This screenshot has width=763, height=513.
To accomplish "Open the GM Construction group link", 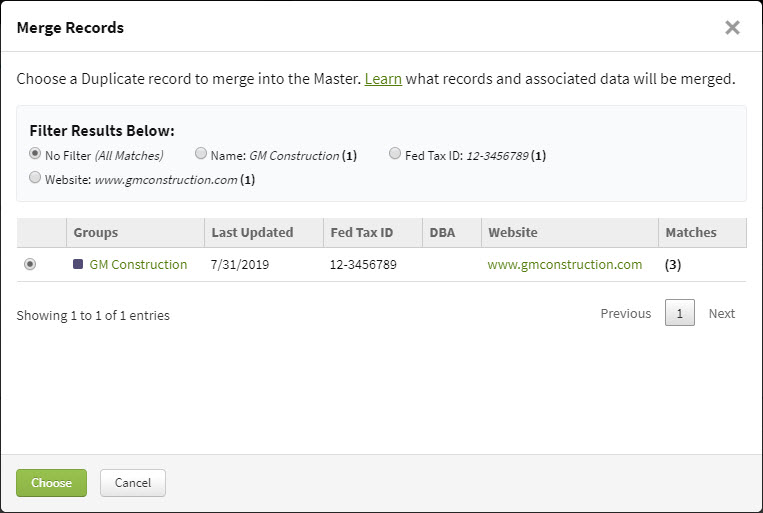I will [138, 264].
